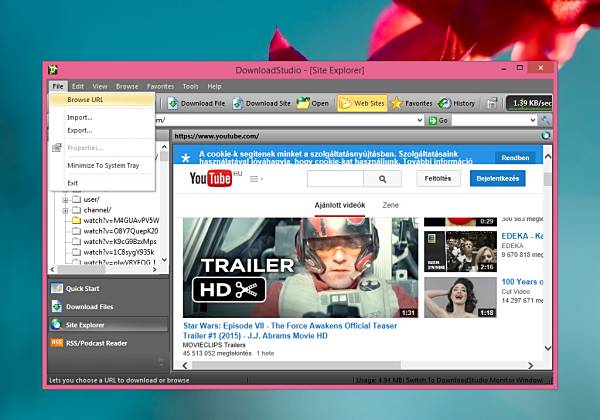This screenshot has height=420, width=600.
Task: Choose Exit from the File menu
Action: coord(102,183)
